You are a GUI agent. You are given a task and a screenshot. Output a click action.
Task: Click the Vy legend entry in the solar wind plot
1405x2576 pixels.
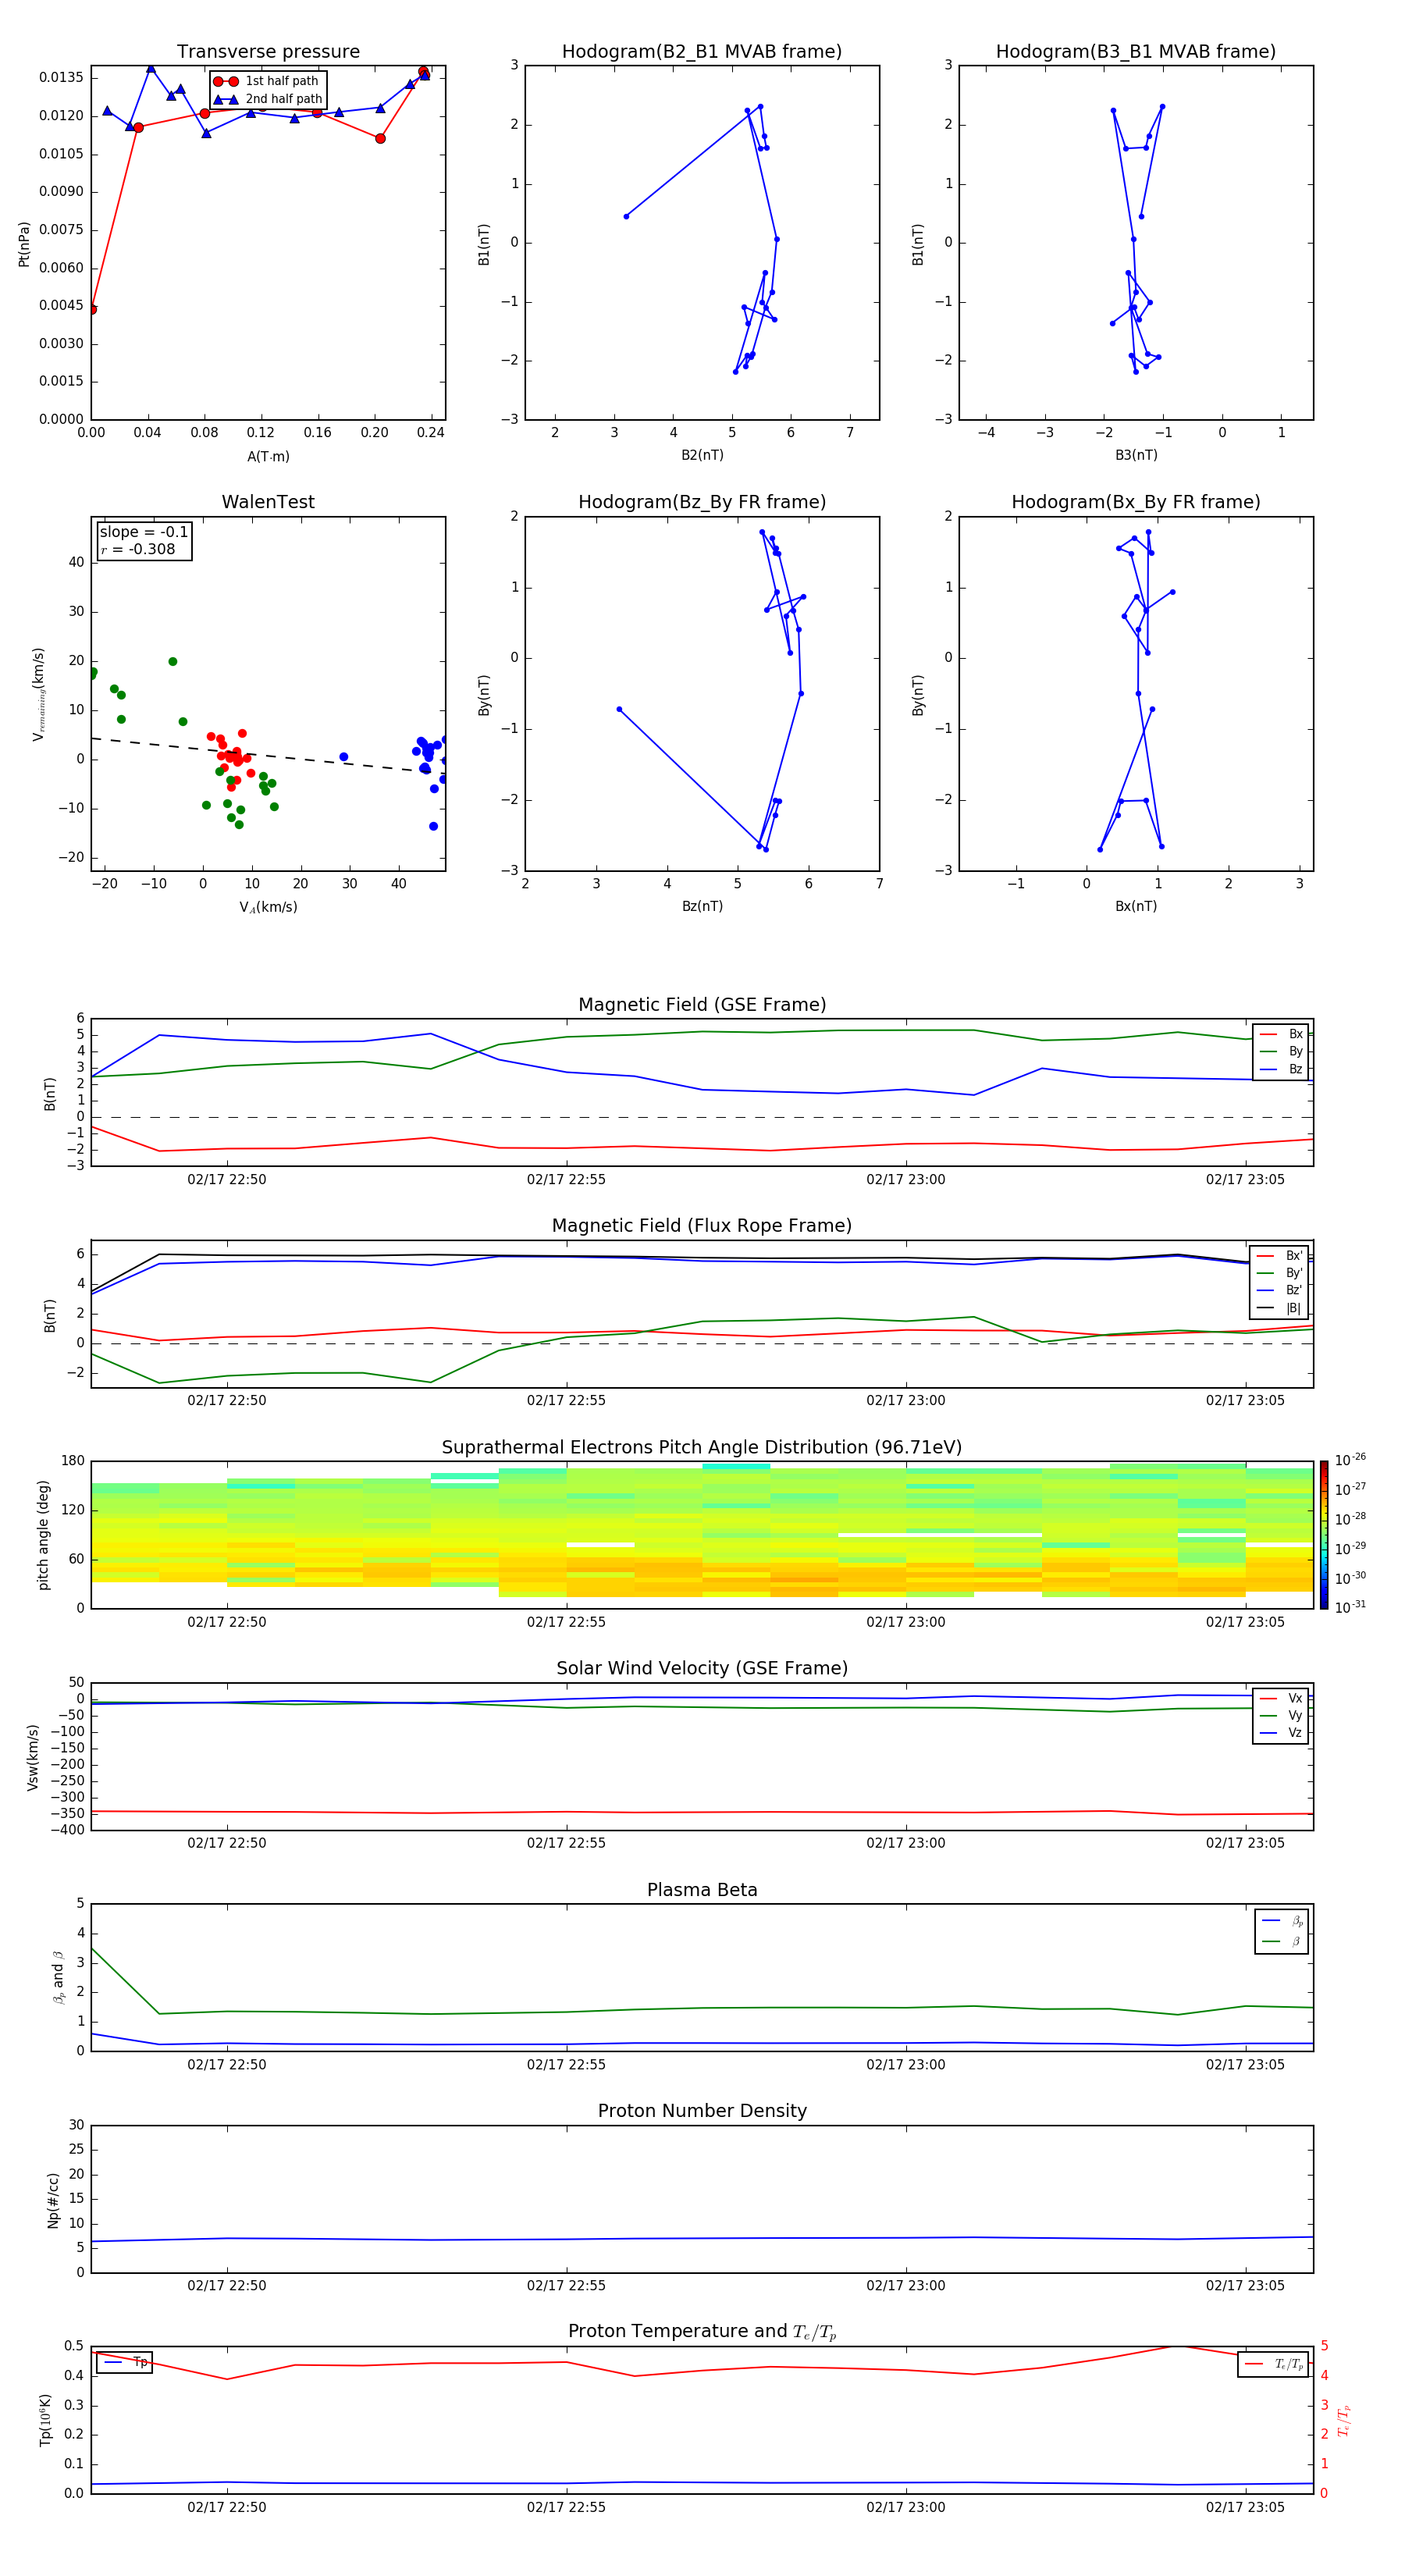tap(1281, 1716)
